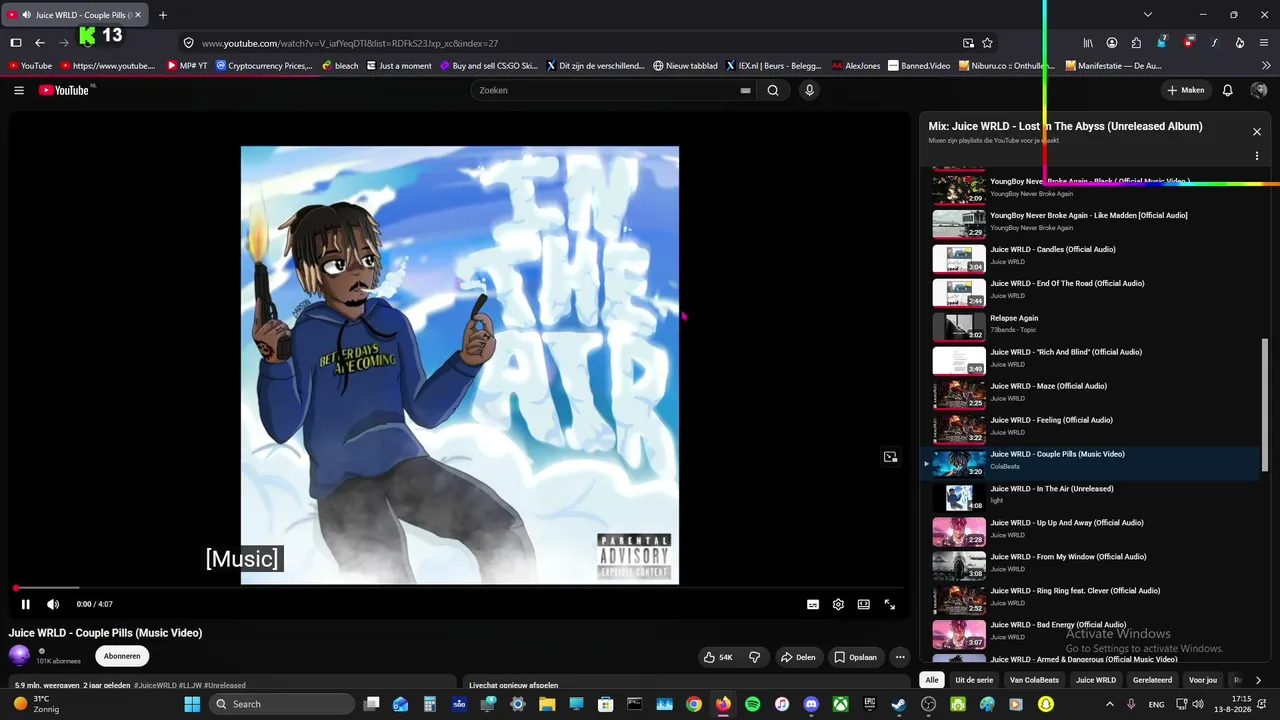Open the Windows Start menu
Screen dimensions: 1280x720
192,704
